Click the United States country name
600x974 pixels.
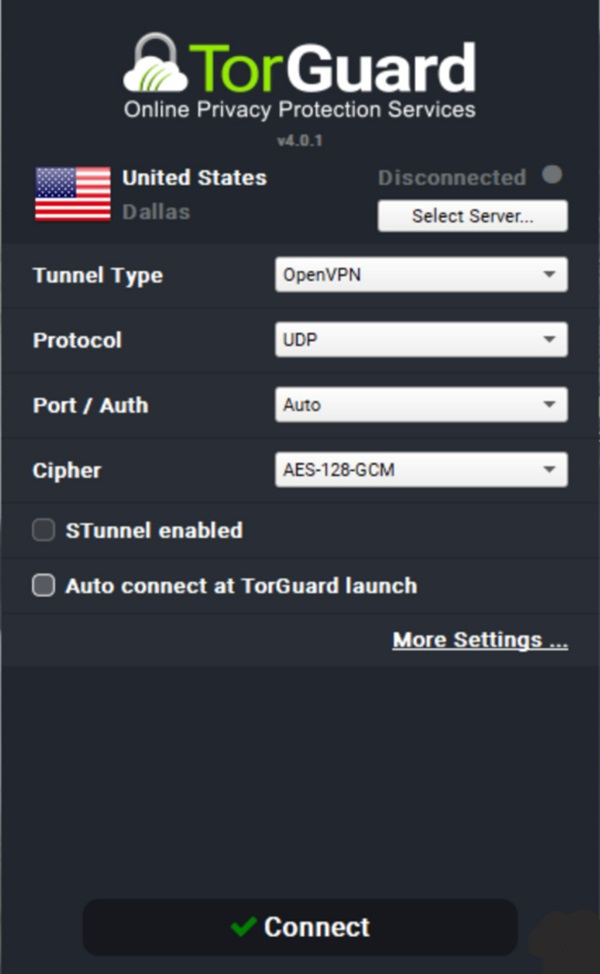click(x=194, y=178)
